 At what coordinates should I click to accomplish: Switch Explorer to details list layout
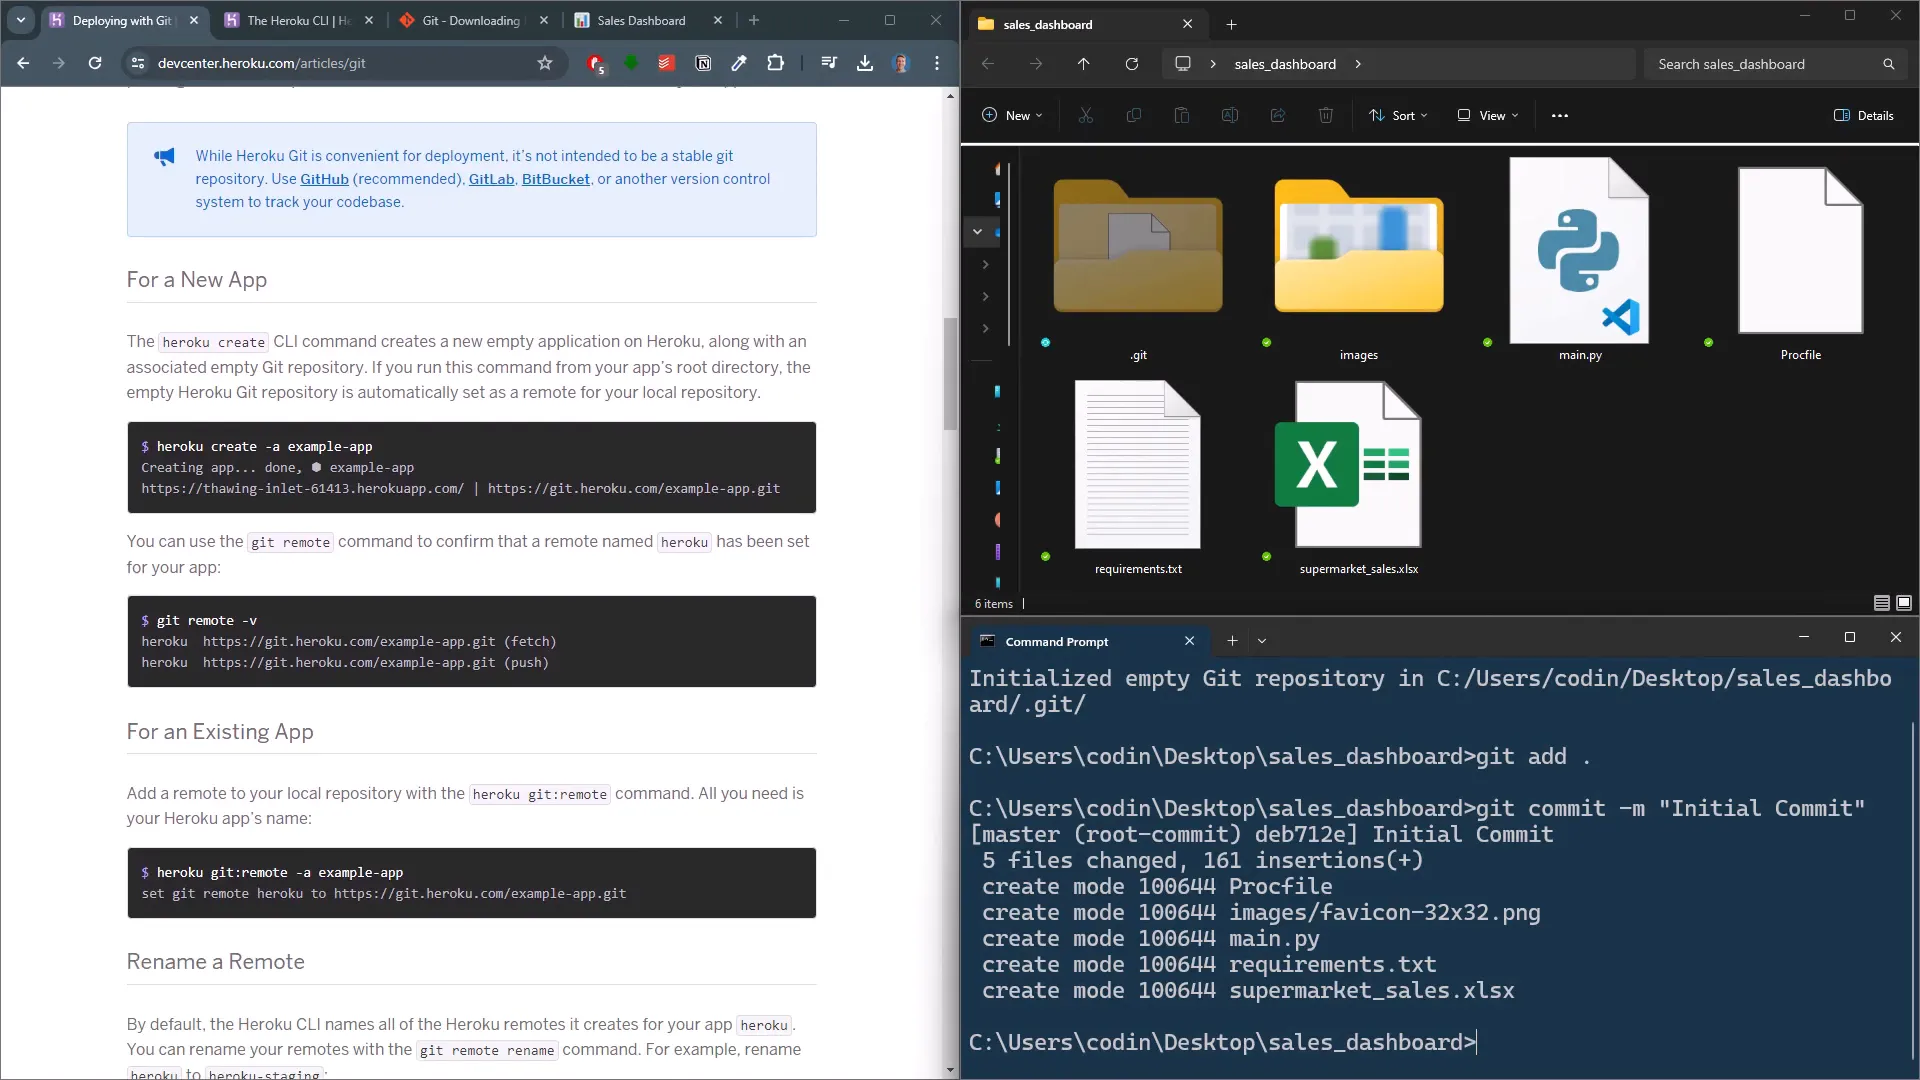pyautogui.click(x=1881, y=603)
